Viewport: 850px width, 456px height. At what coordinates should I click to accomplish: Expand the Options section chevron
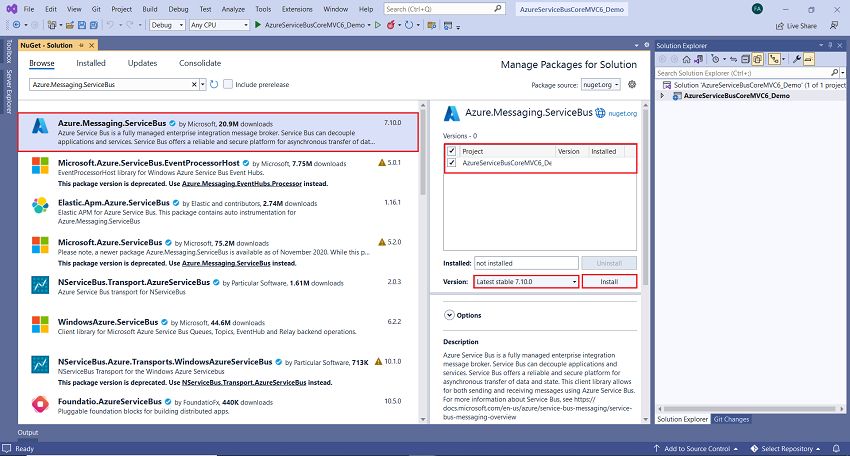click(x=449, y=315)
